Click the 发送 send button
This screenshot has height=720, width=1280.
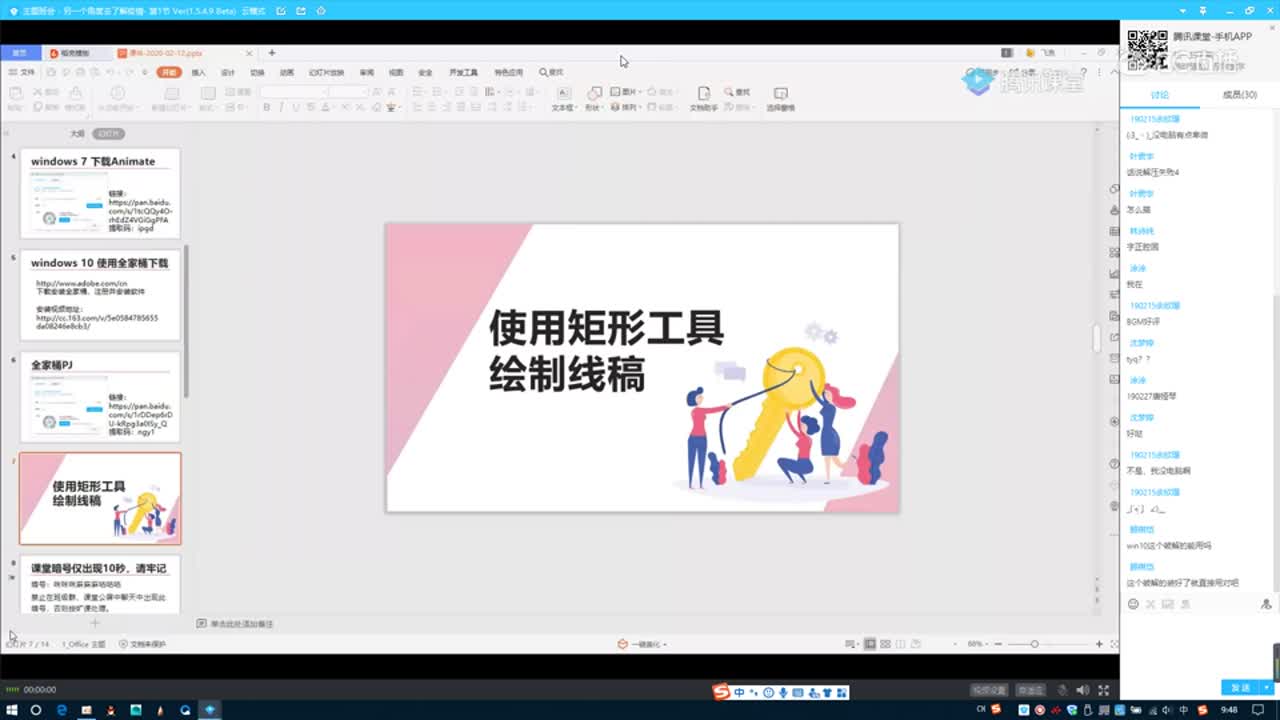point(1241,688)
